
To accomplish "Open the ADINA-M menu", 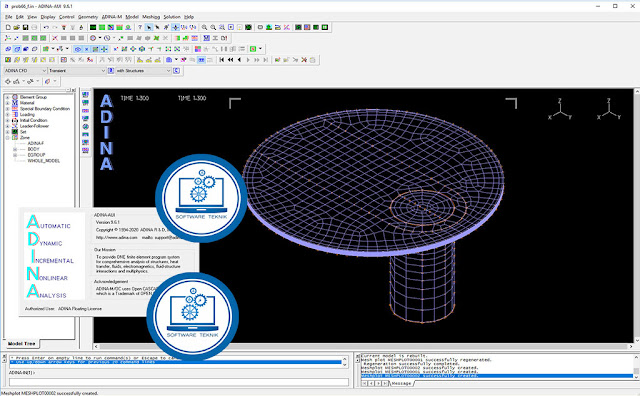I will (x=111, y=17).
